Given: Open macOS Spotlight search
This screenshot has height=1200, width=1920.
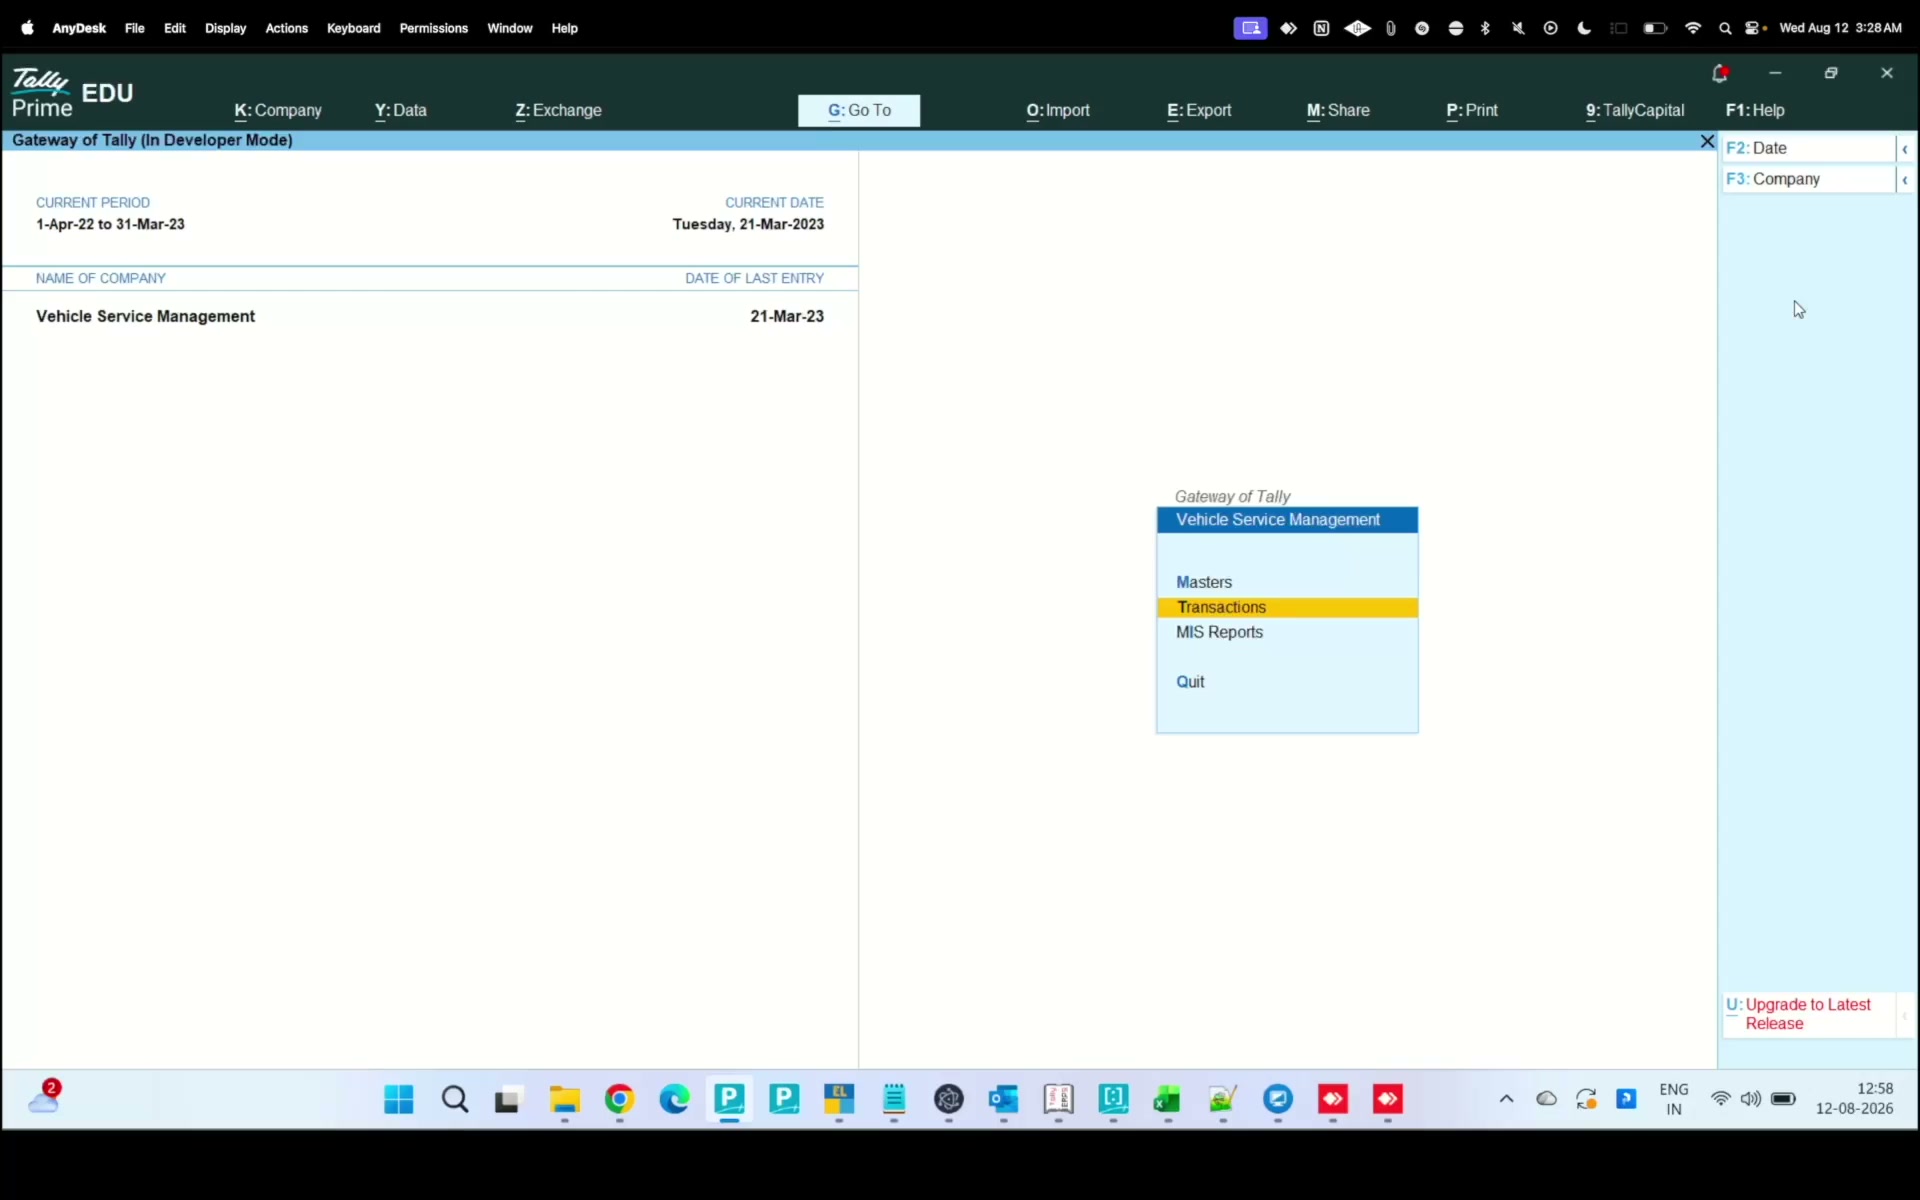Looking at the screenshot, I should tap(1725, 28).
